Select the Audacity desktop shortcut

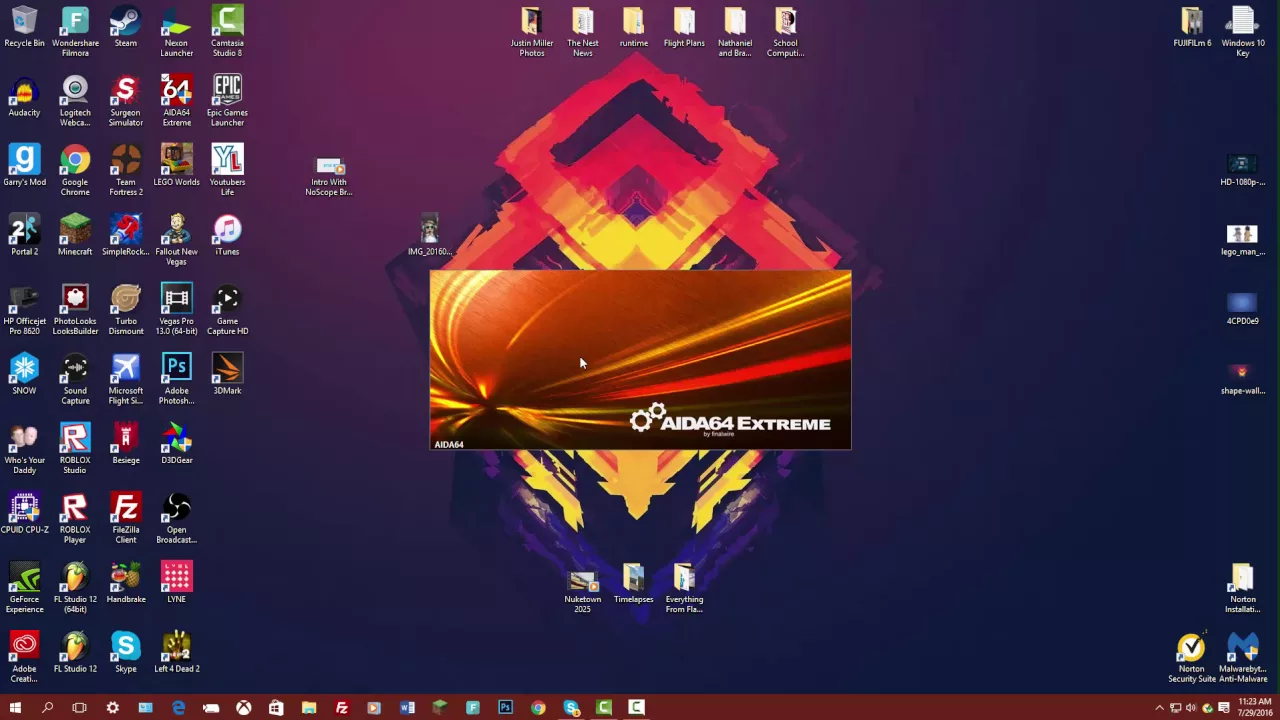pos(24,97)
